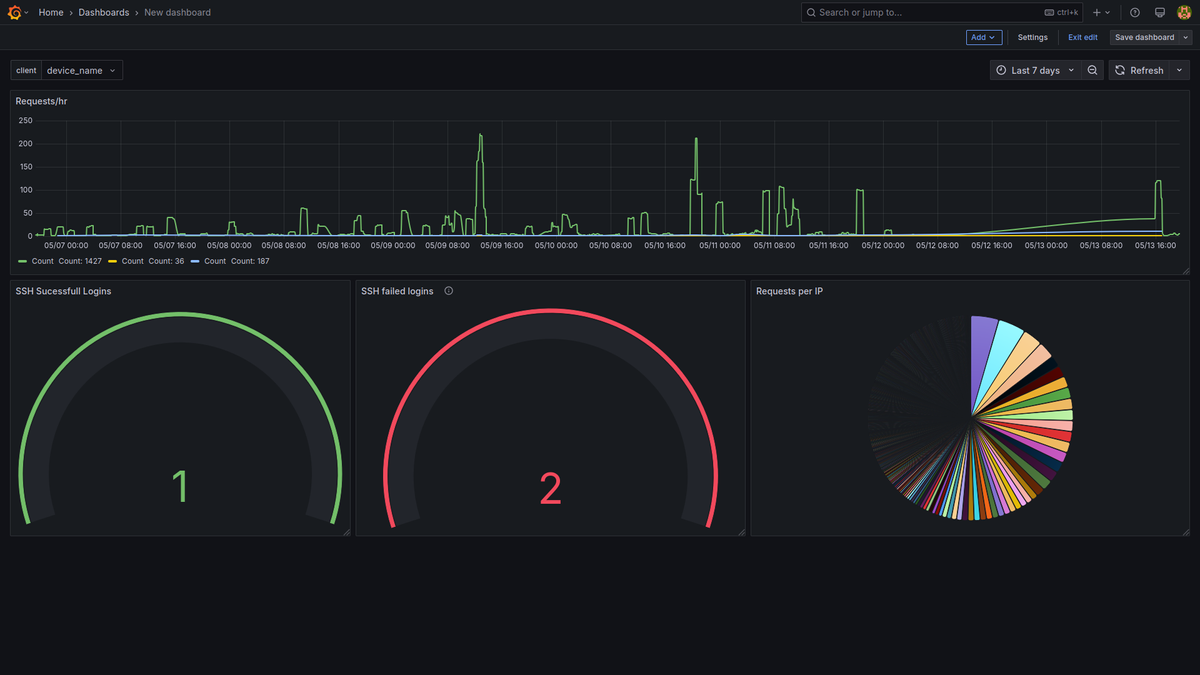Click the zoom out time range icon
The height and width of the screenshot is (675, 1200).
(1092, 70)
